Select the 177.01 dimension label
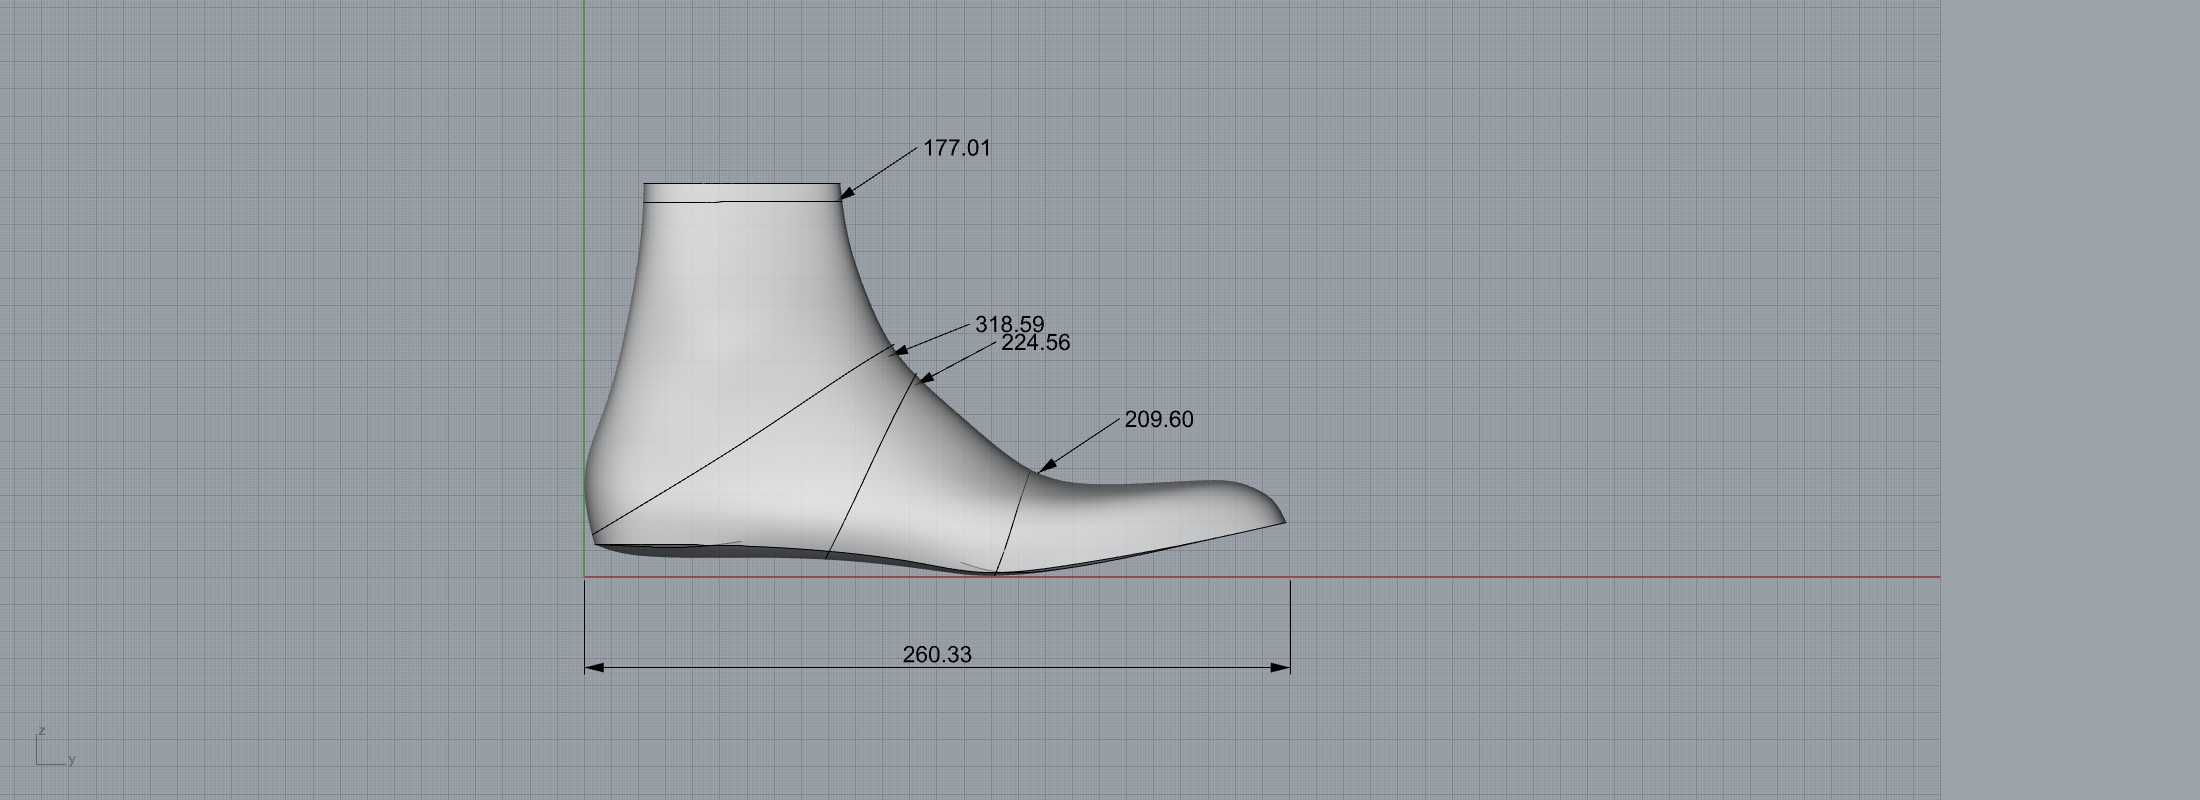 click(x=957, y=148)
